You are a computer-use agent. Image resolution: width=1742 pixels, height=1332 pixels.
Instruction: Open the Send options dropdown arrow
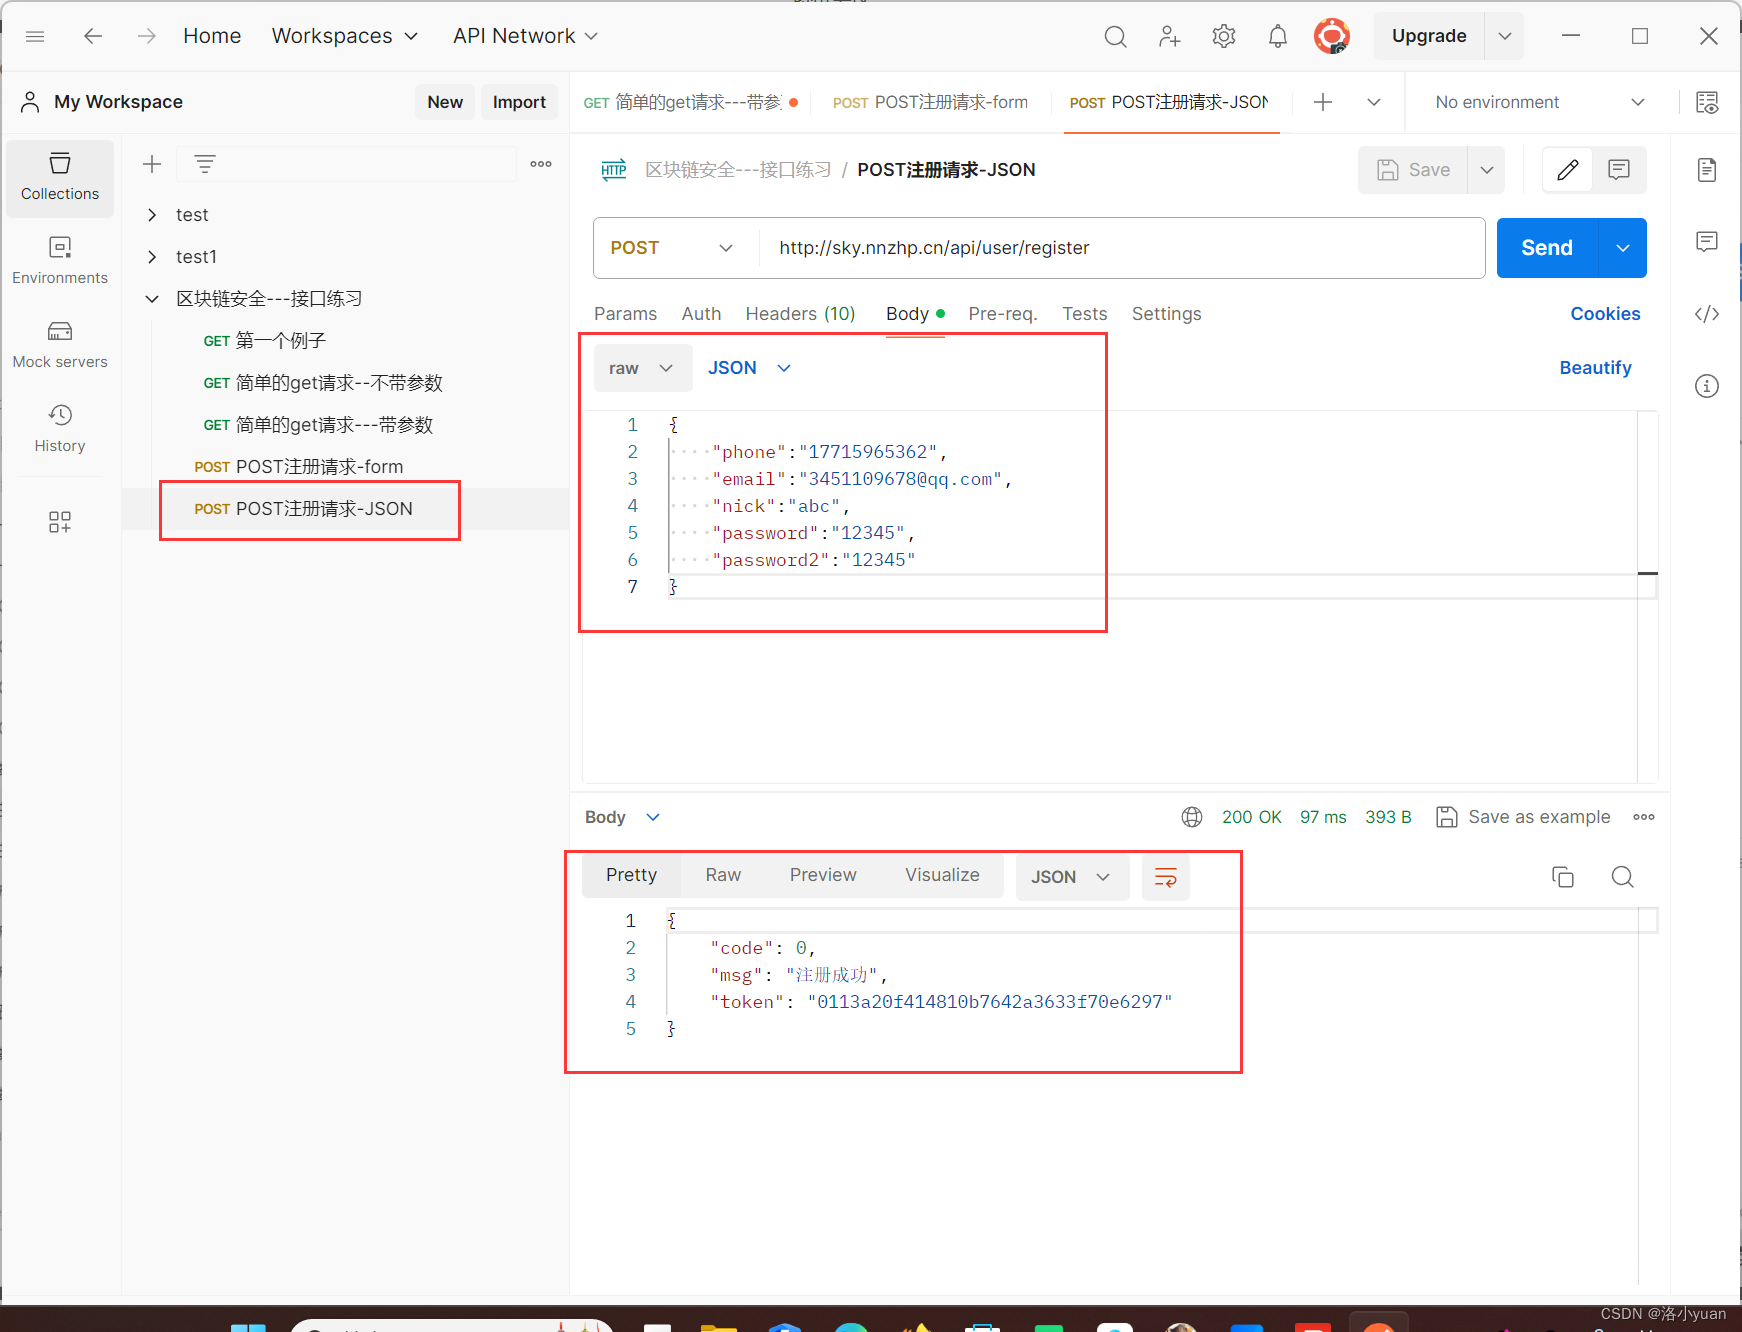coord(1623,248)
